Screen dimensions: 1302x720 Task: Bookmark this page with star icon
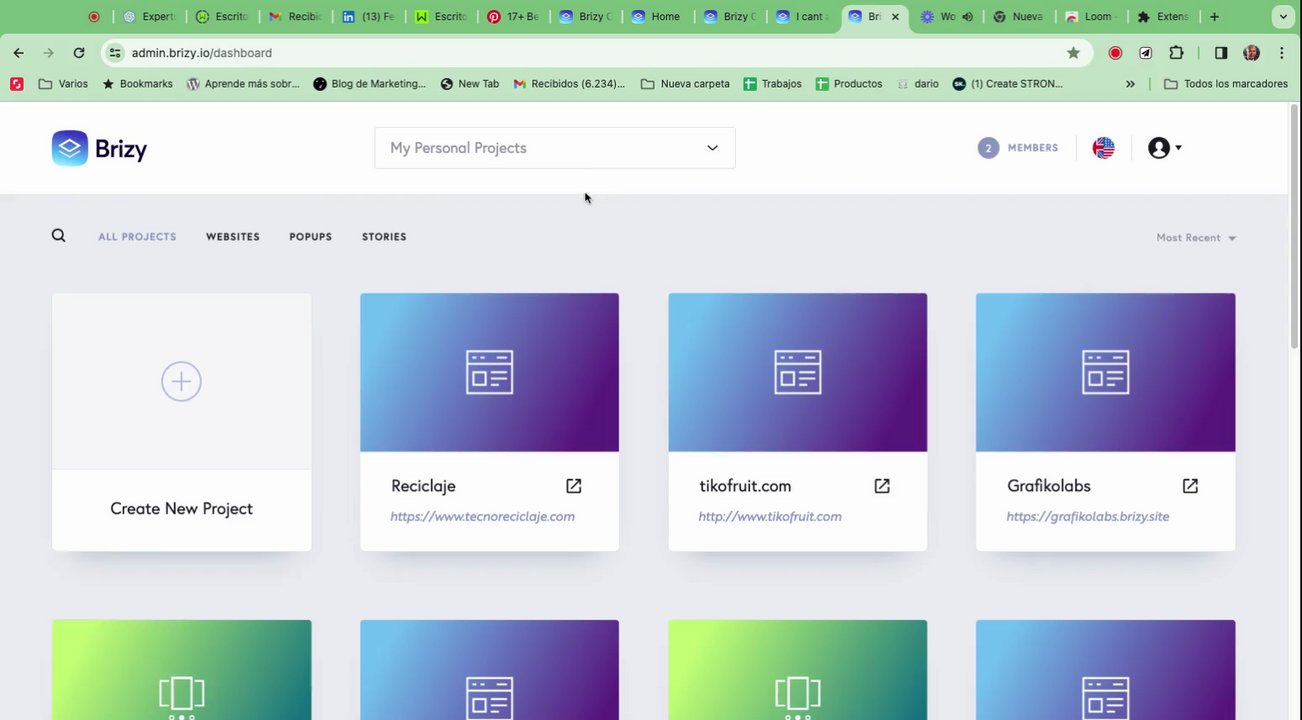[x=1073, y=53]
